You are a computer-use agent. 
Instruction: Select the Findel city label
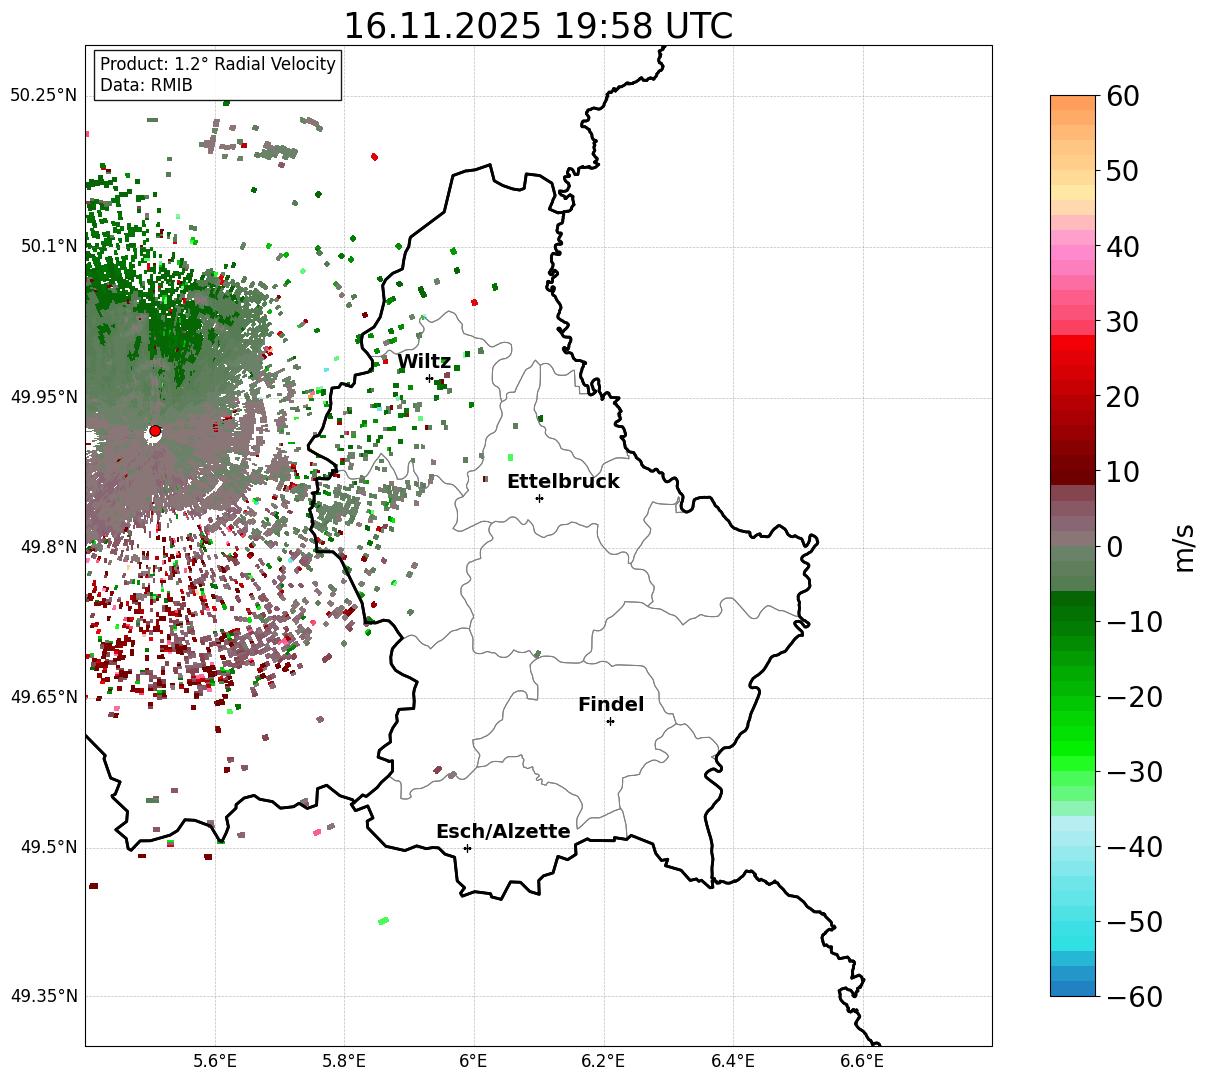coord(611,705)
